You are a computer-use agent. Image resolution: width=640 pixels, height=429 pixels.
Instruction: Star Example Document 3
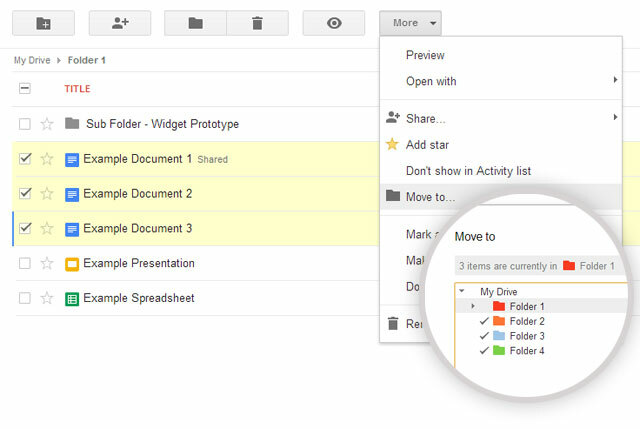tap(47, 228)
